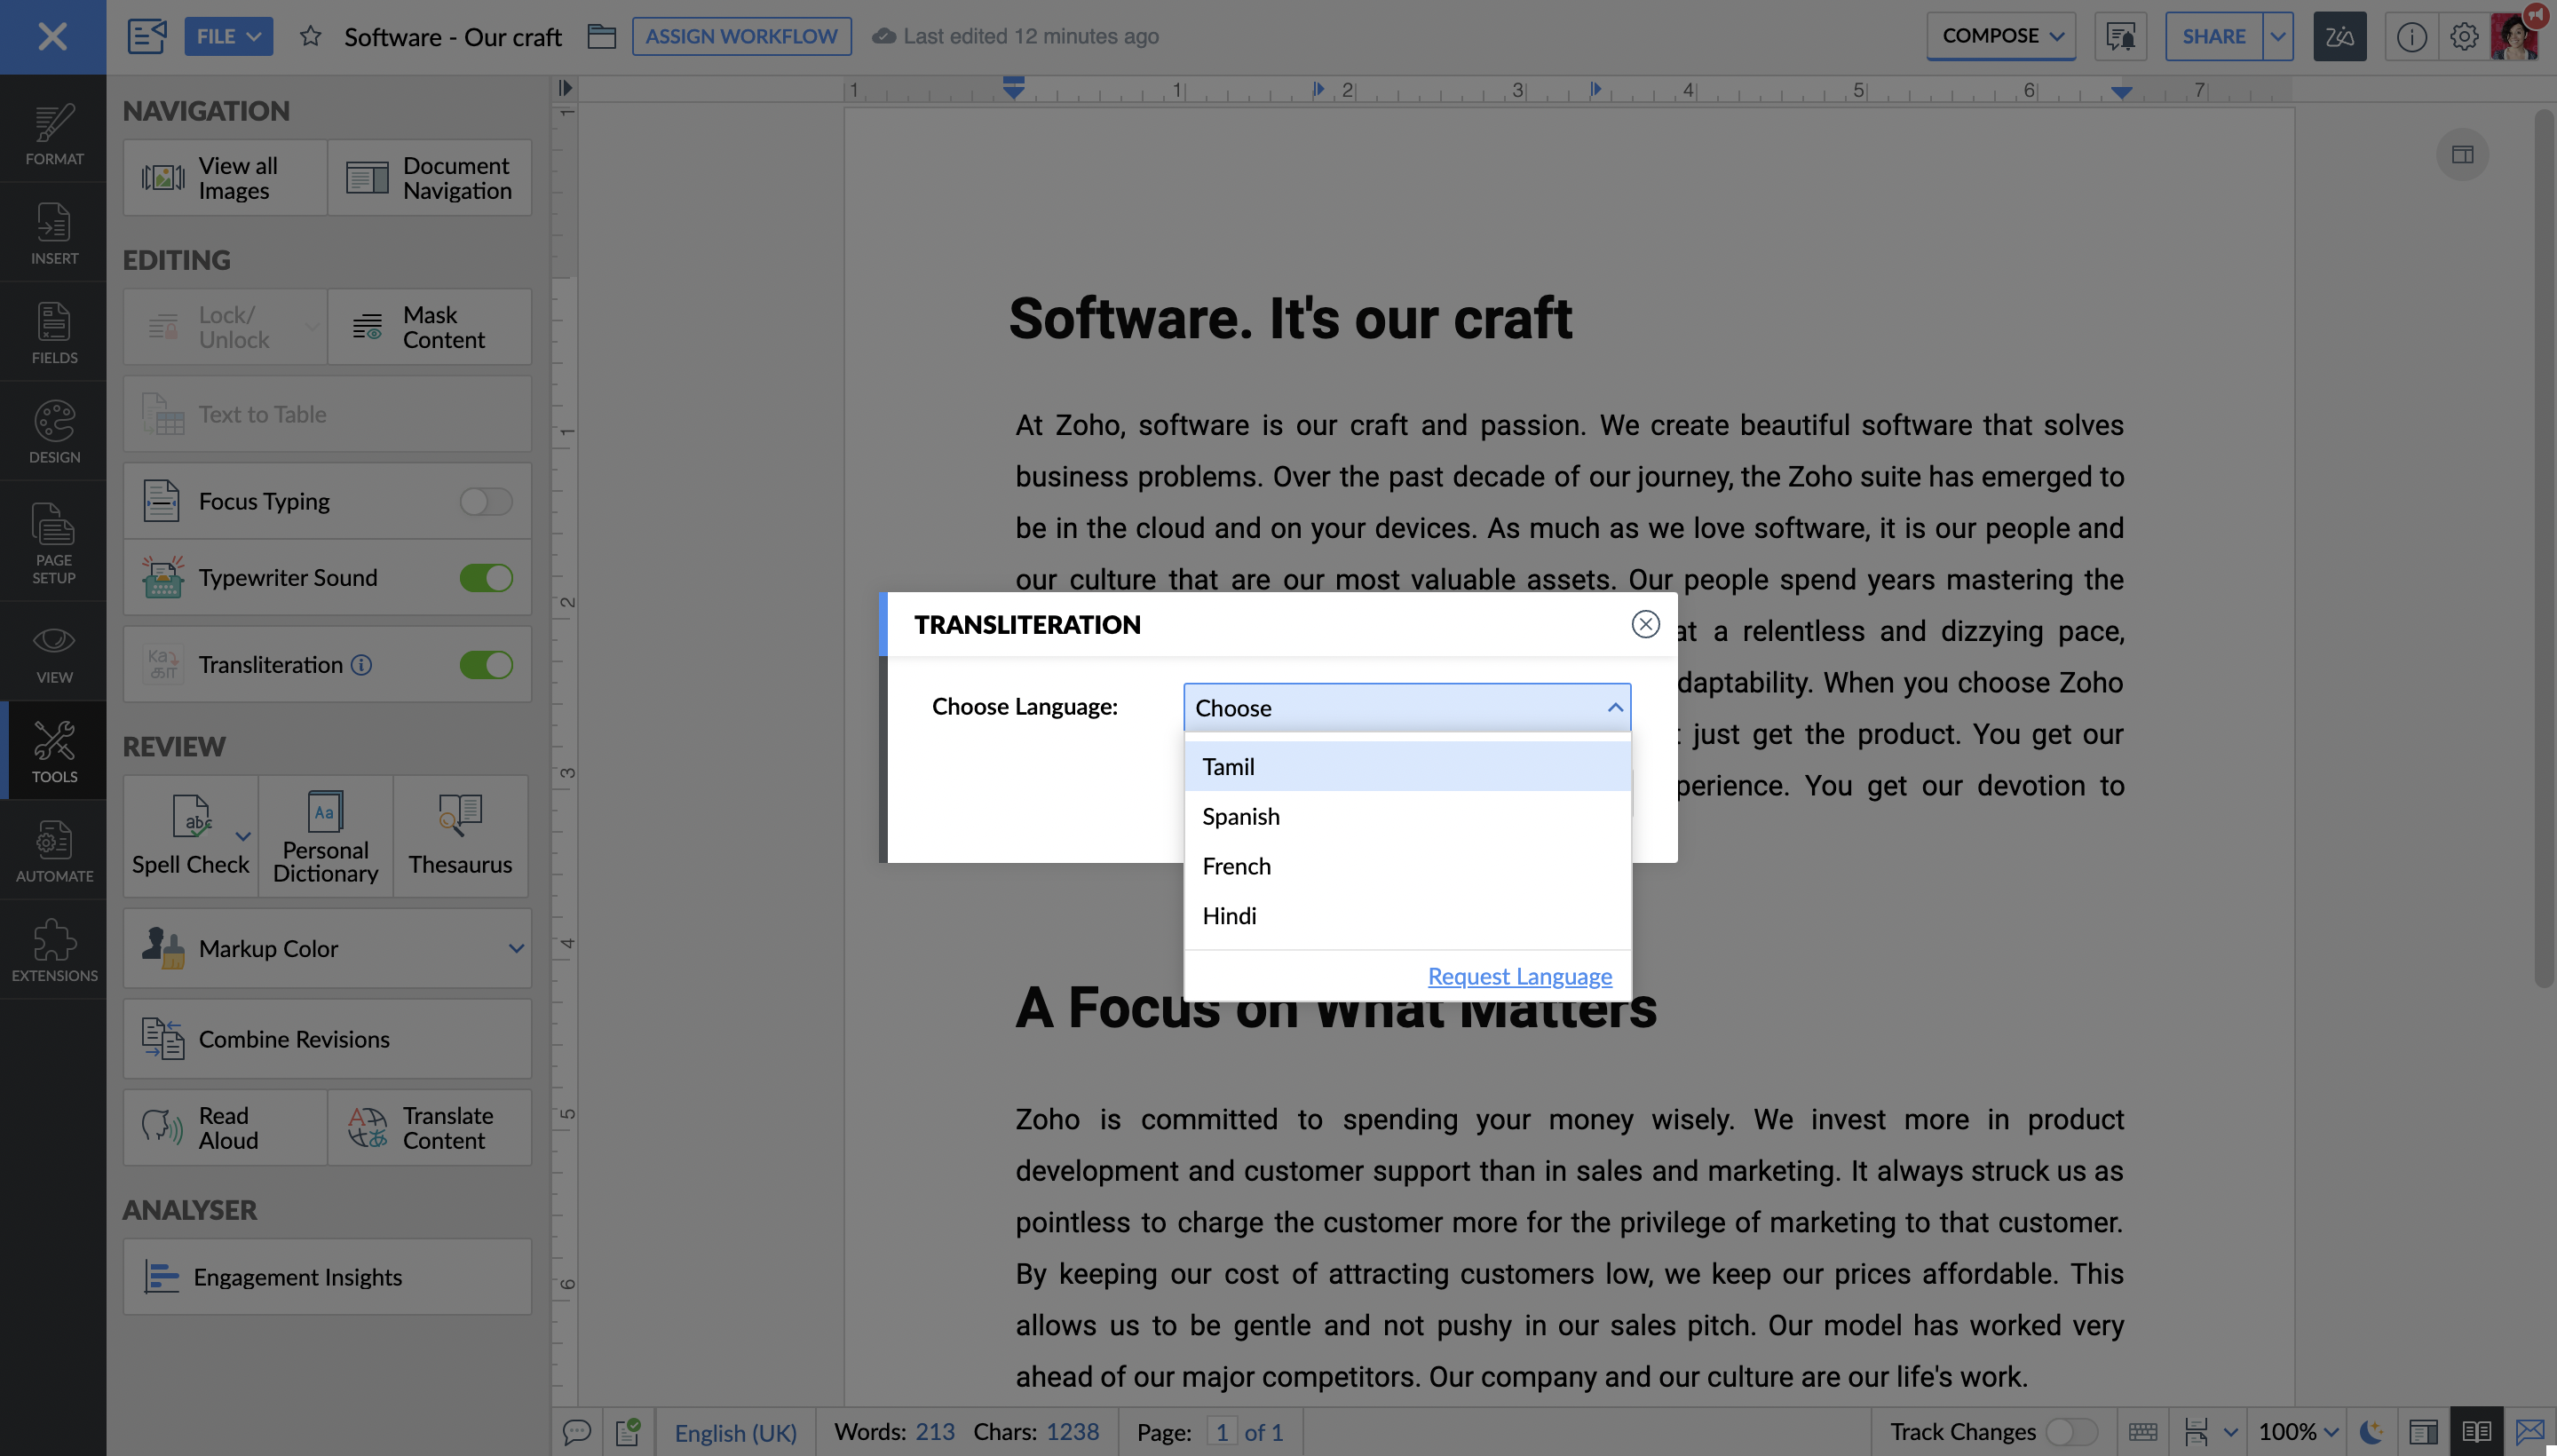This screenshot has height=1456, width=2557.
Task: Expand the Markup Color dropdown
Action: (x=515, y=948)
